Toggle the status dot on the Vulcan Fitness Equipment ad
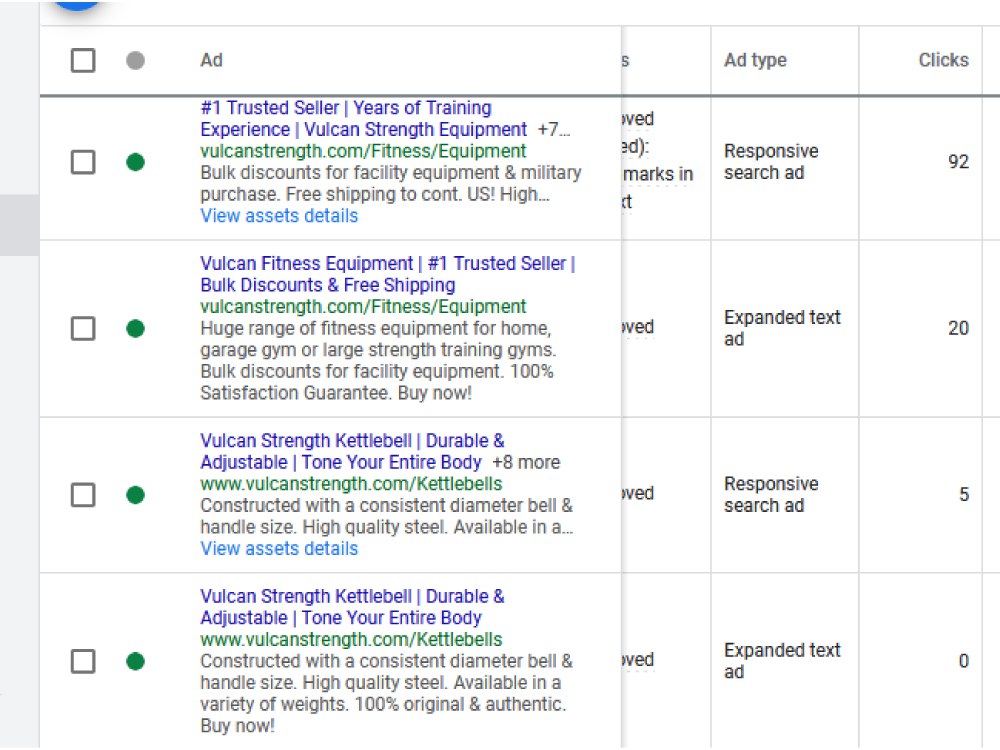This screenshot has width=1000, height=750. (x=135, y=328)
